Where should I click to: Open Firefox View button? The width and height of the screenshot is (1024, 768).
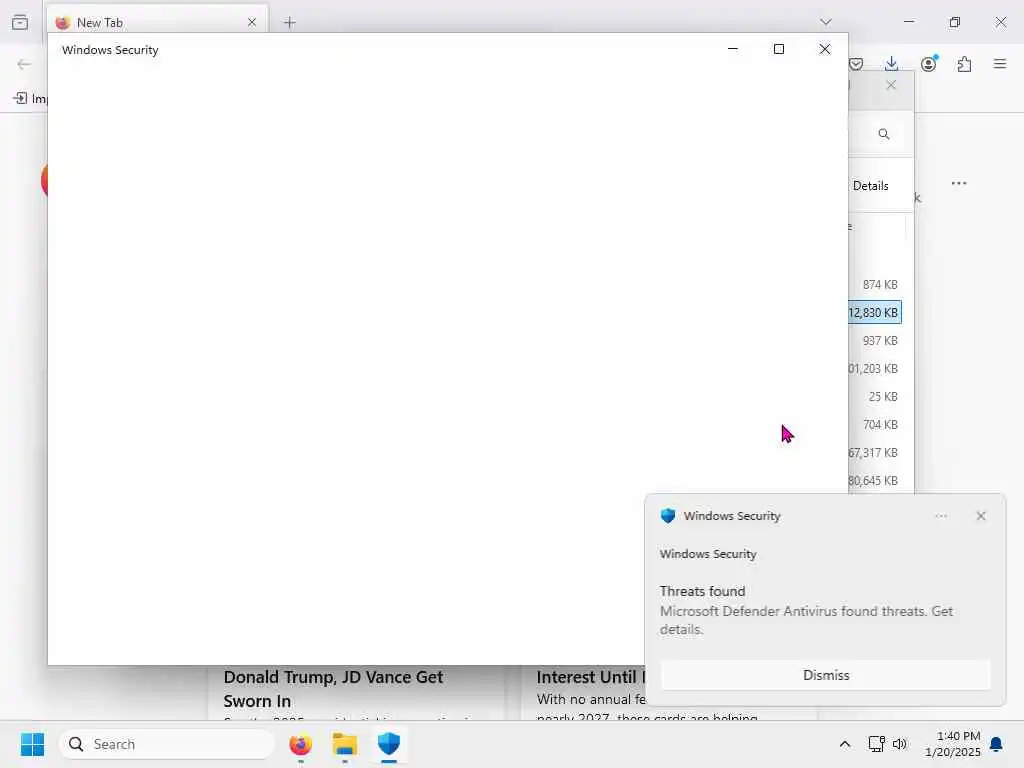click(x=20, y=22)
